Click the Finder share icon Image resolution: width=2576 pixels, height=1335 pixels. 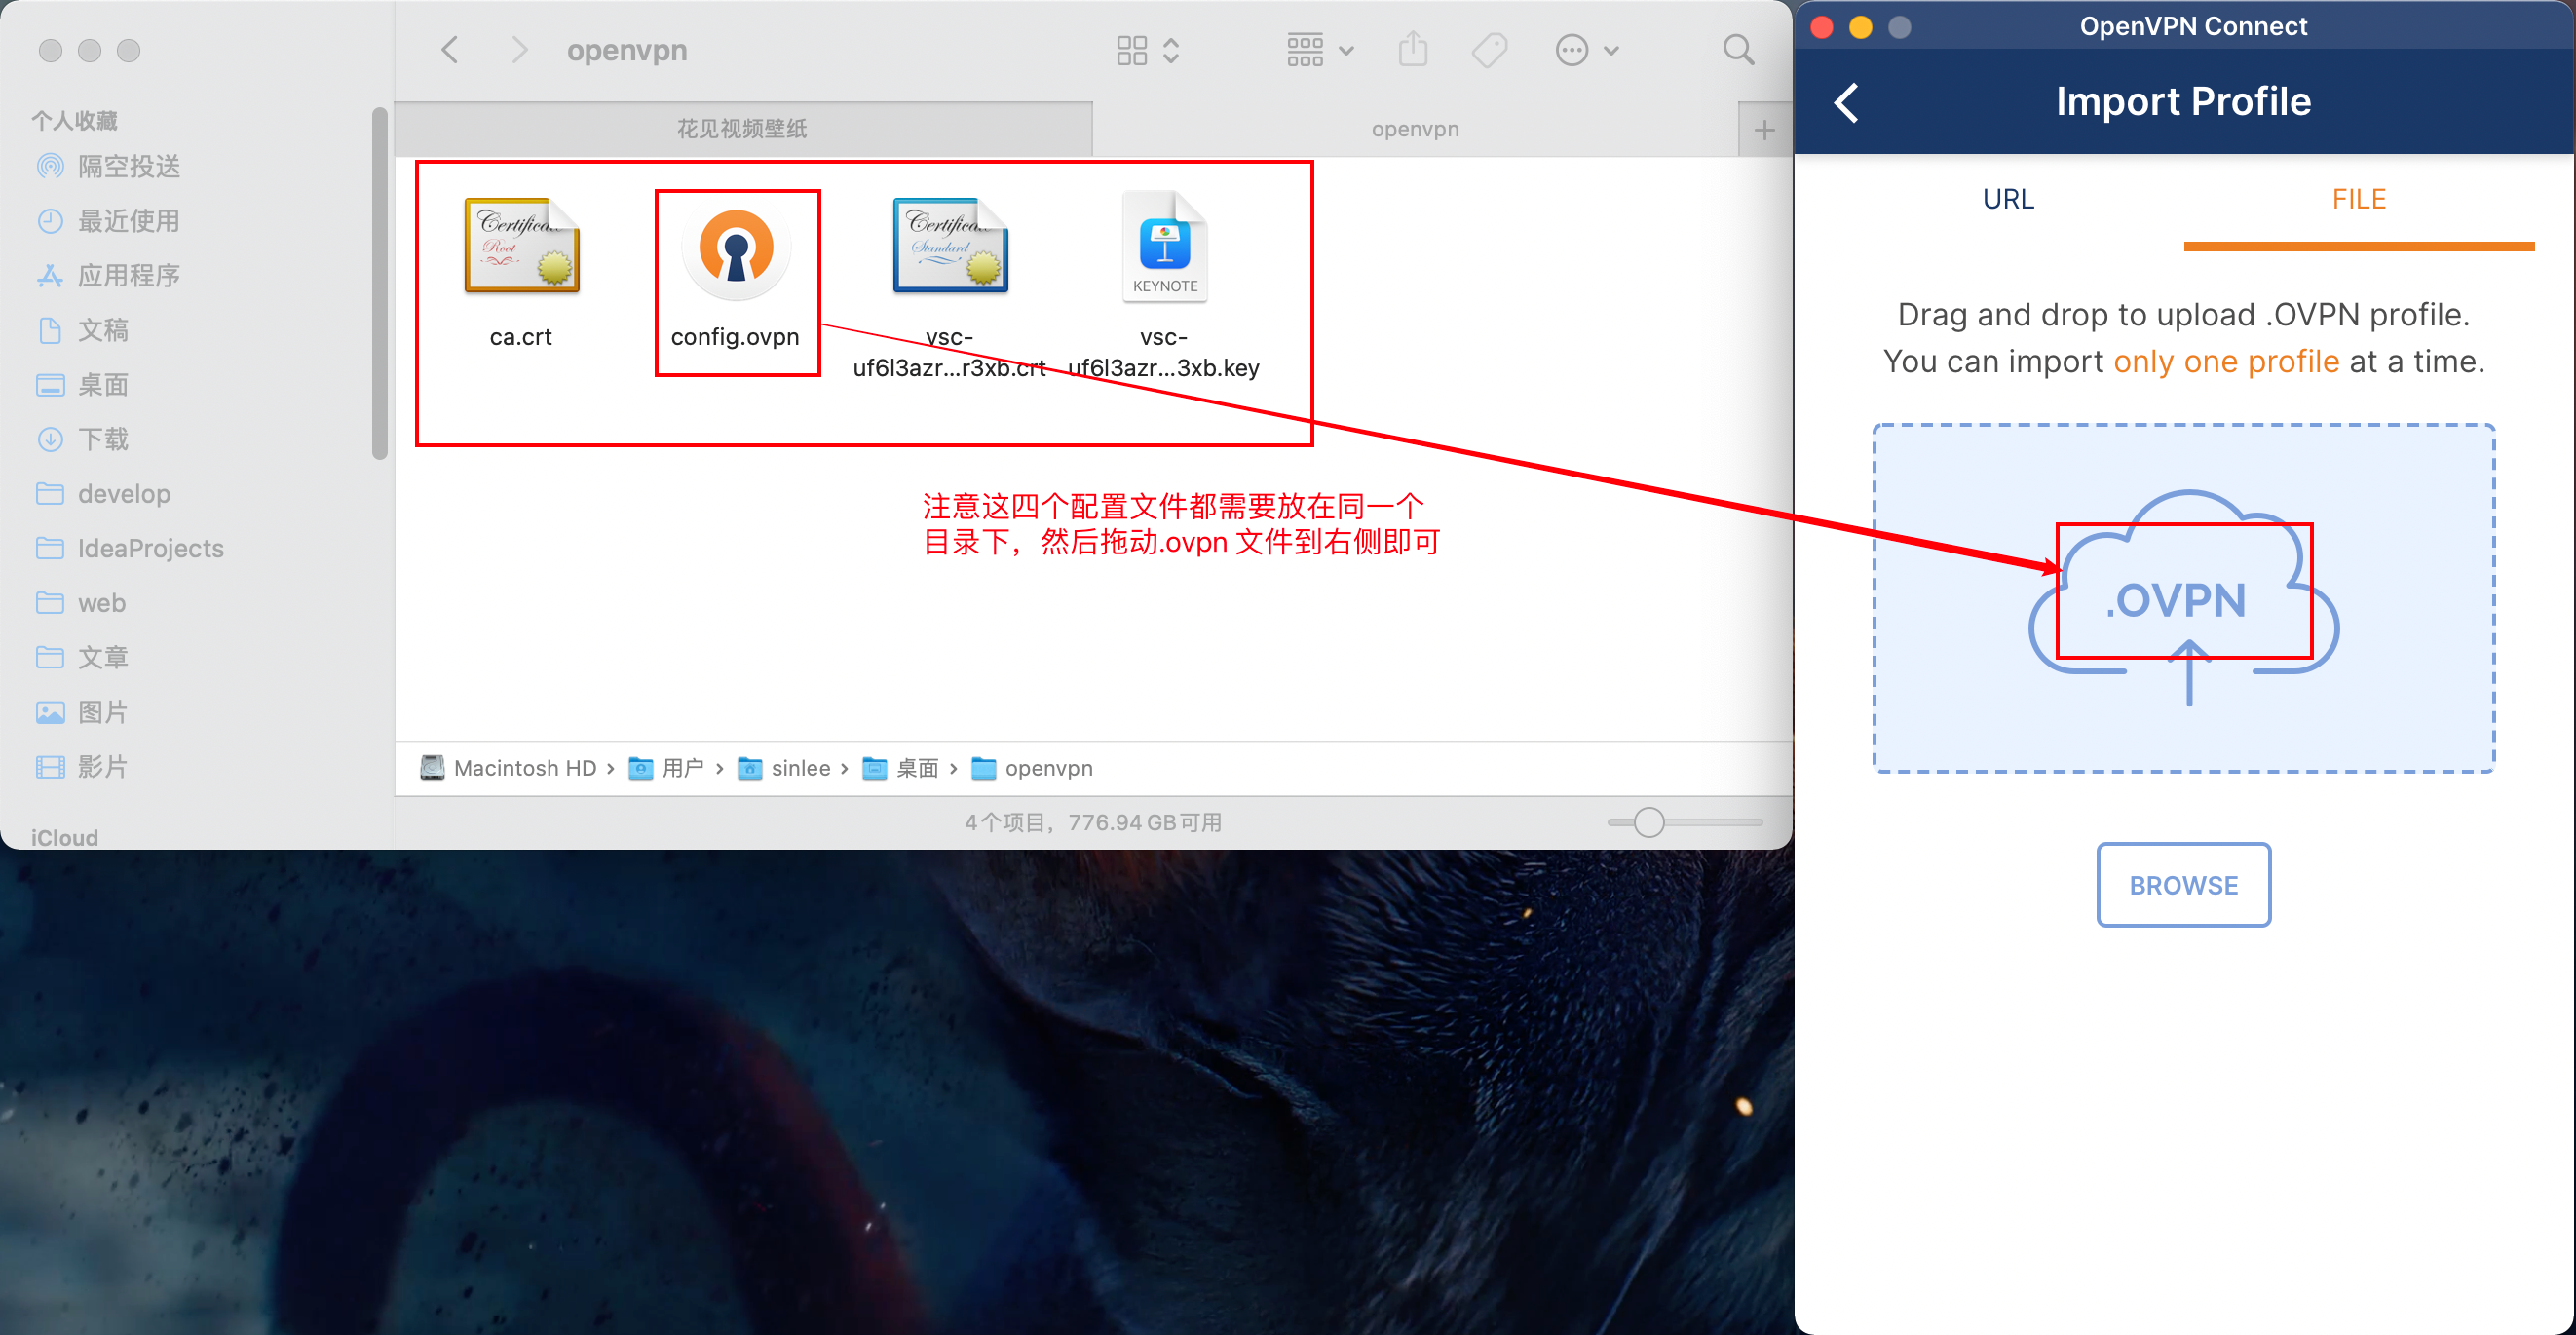pos(1412,50)
